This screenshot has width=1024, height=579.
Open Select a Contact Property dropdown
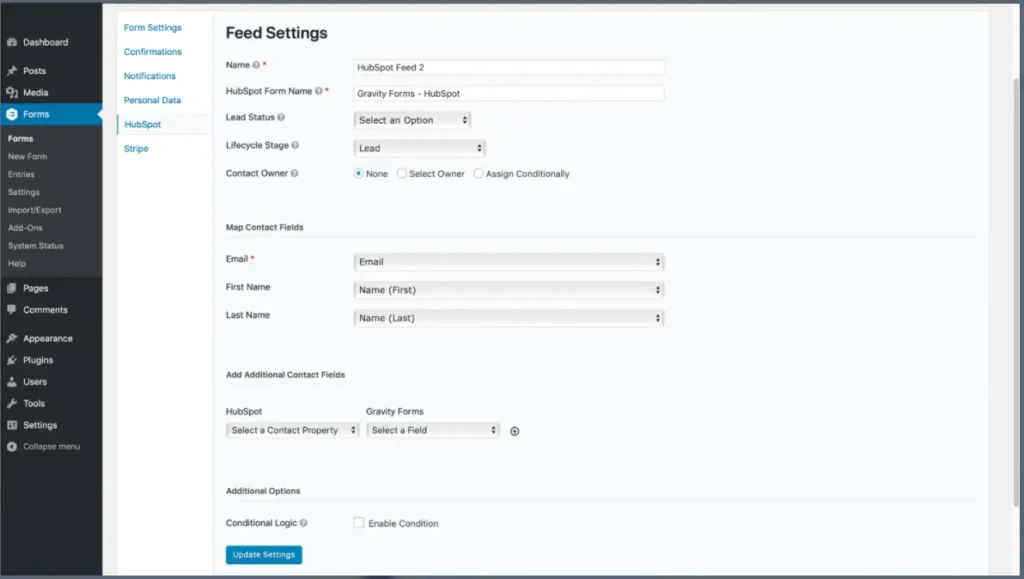(293, 430)
